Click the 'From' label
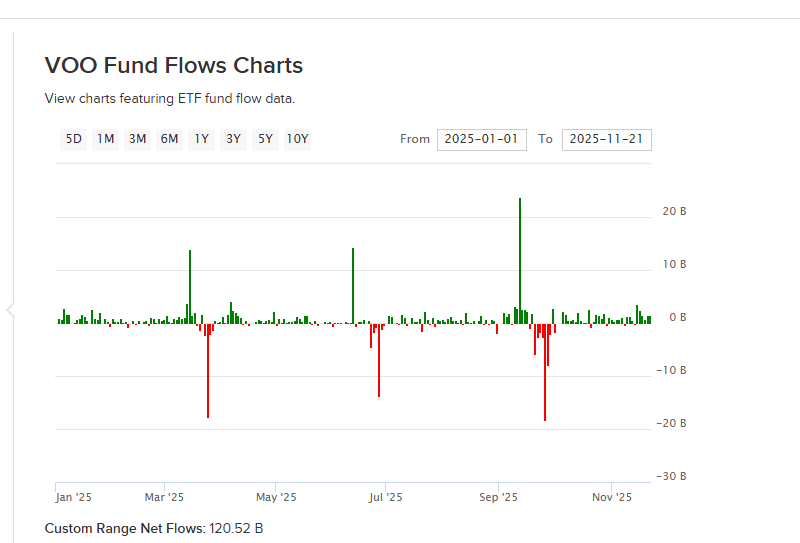This screenshot has width=800, height=543. click(415, 139)
